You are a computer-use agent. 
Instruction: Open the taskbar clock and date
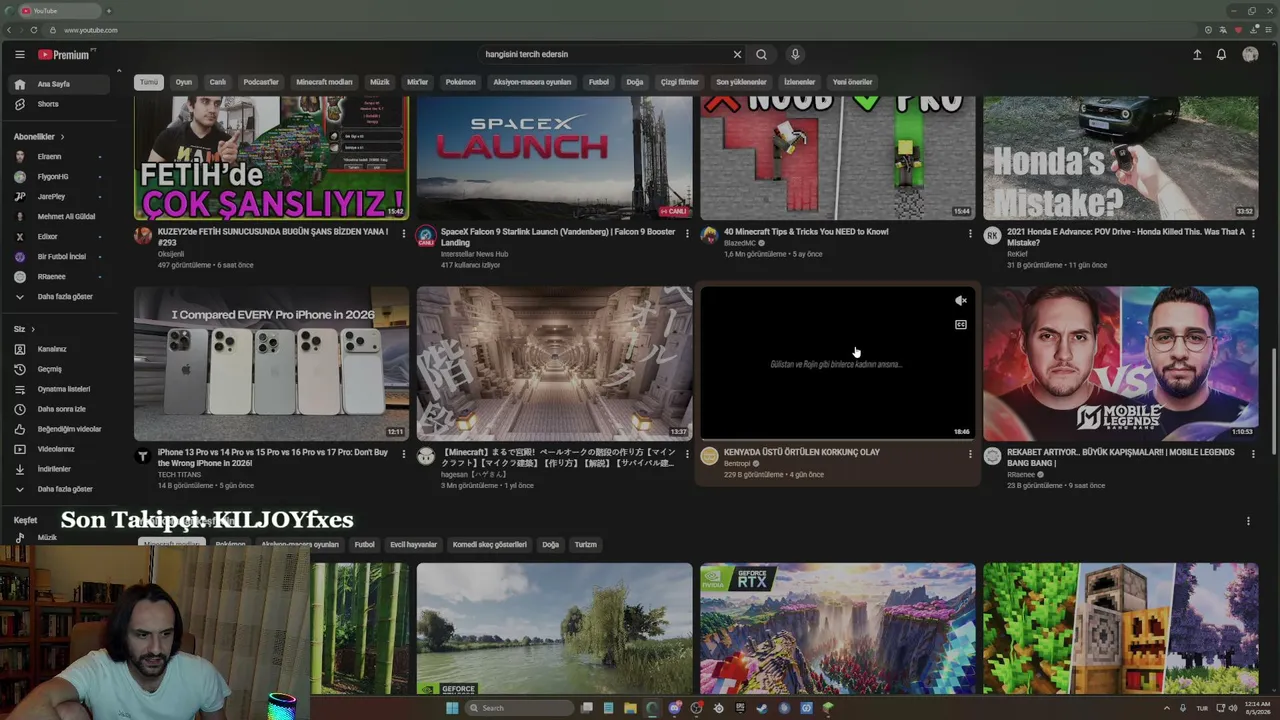1257,708
